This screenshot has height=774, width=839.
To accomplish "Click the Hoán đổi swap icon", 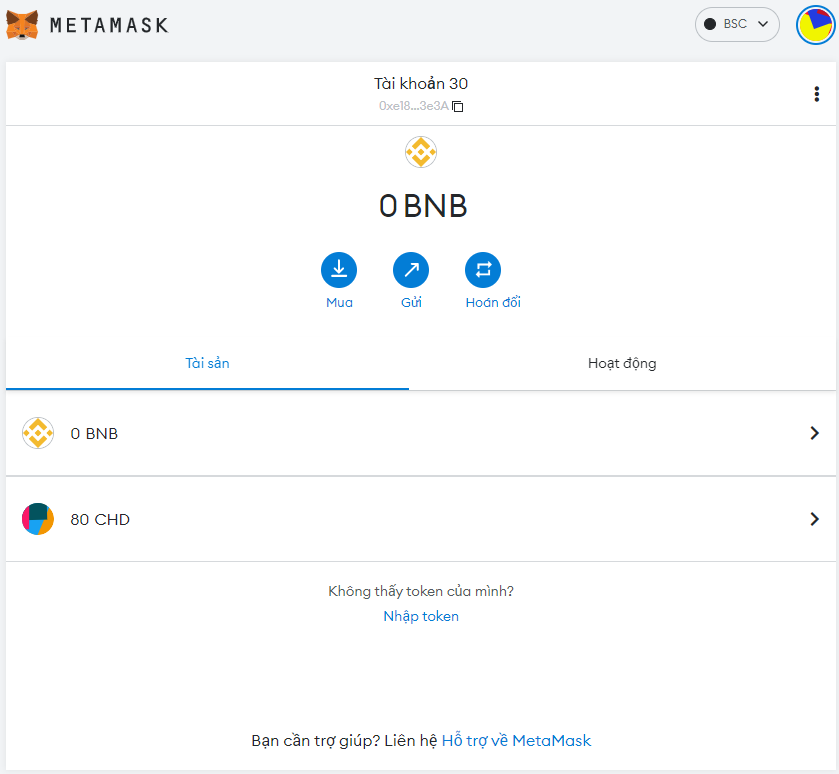I will click(483, 270).
